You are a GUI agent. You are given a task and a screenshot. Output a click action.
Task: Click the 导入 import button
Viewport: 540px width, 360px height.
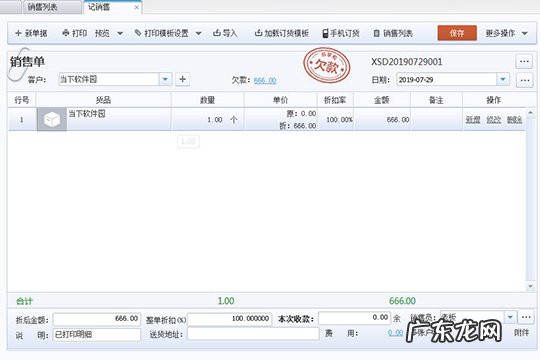coord(225,33)
